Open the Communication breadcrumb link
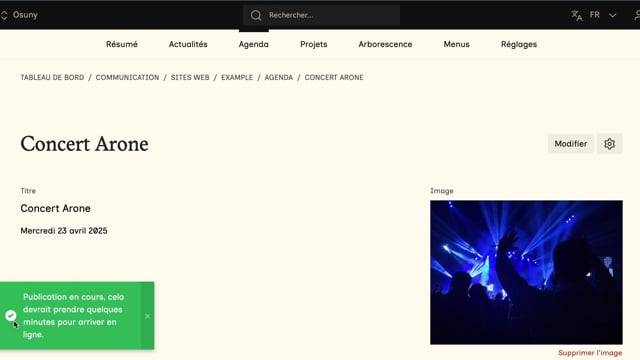This screenshot has height=360, width=640. 127,78
